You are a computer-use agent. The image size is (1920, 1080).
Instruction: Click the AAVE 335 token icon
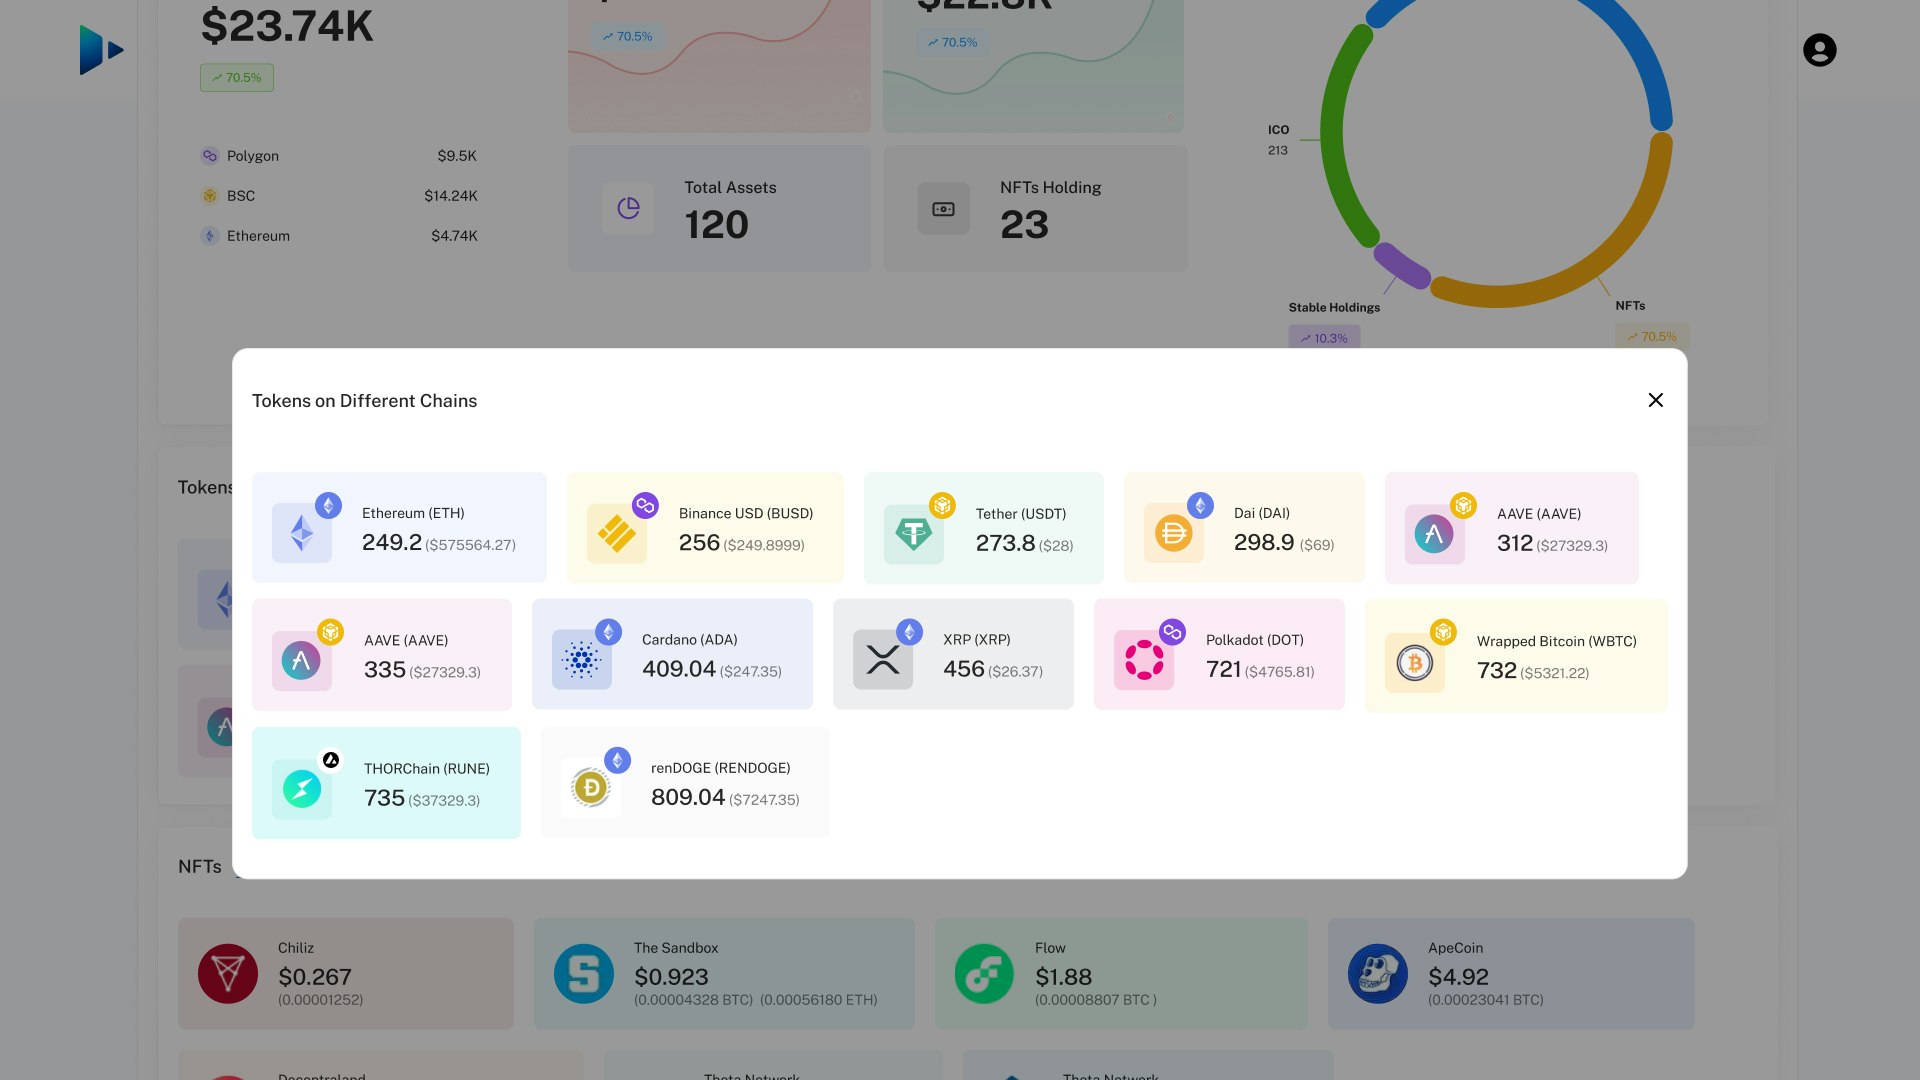click(302, 660)
